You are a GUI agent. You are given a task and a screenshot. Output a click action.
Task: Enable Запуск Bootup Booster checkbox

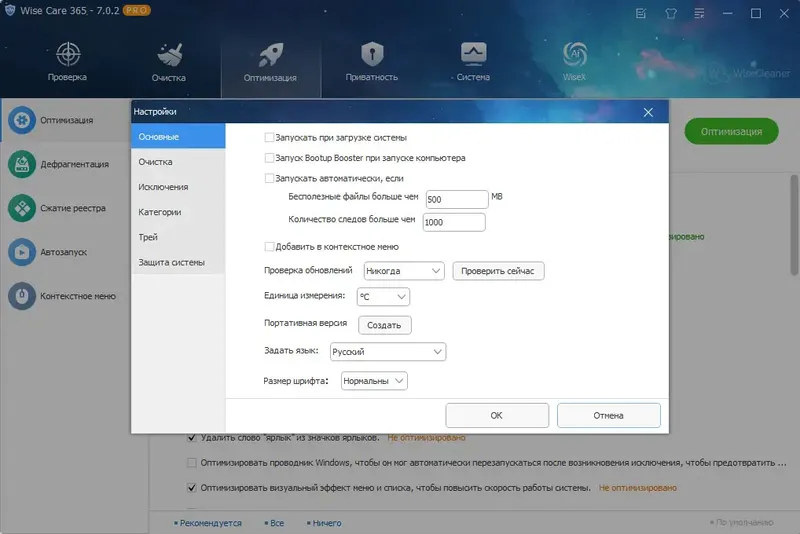[269, 158]
